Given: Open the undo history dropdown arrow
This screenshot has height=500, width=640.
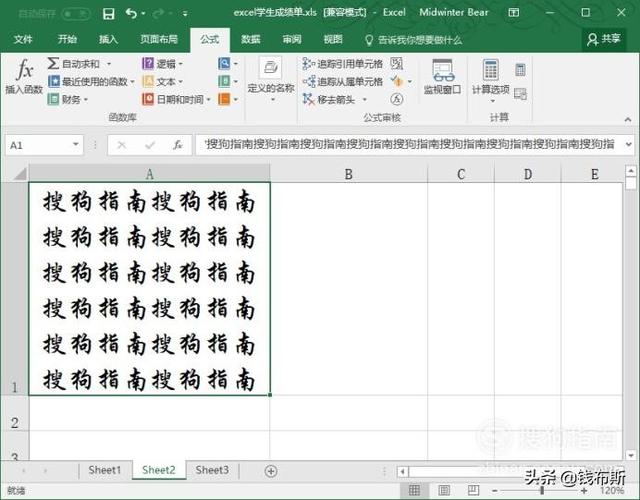Looking at the screenshot, I should [143, 14].
